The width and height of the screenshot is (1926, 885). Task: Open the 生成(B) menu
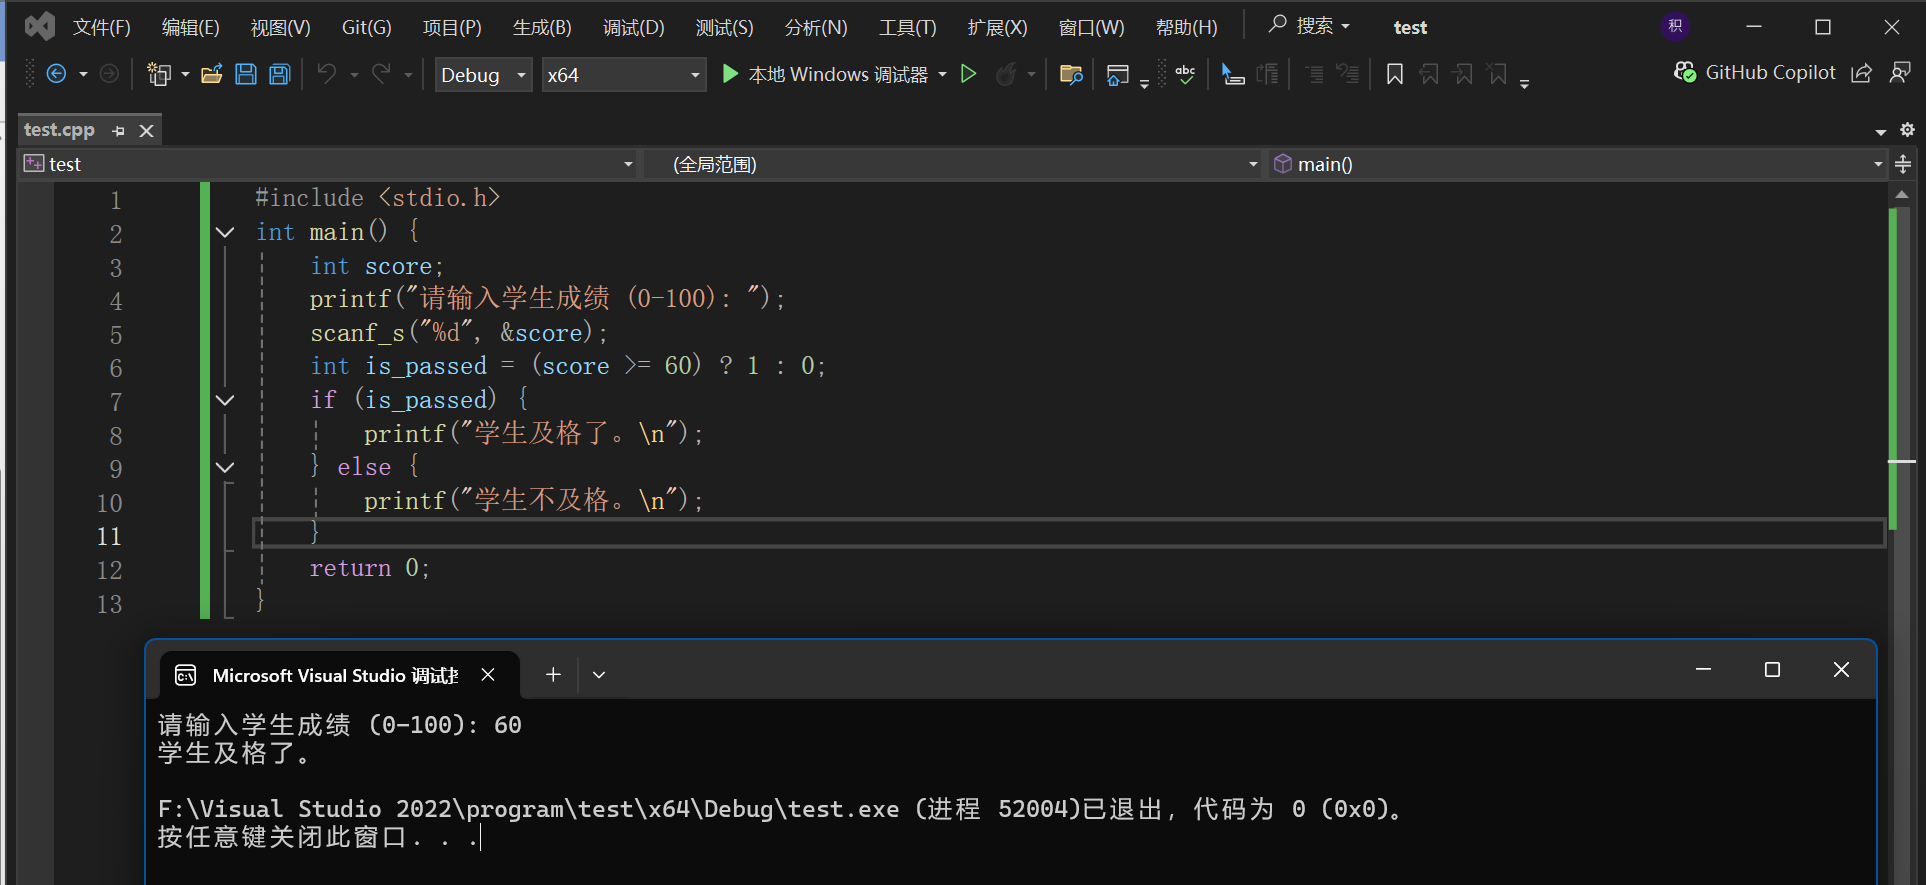pyautogui.click(x=542, y=27)
